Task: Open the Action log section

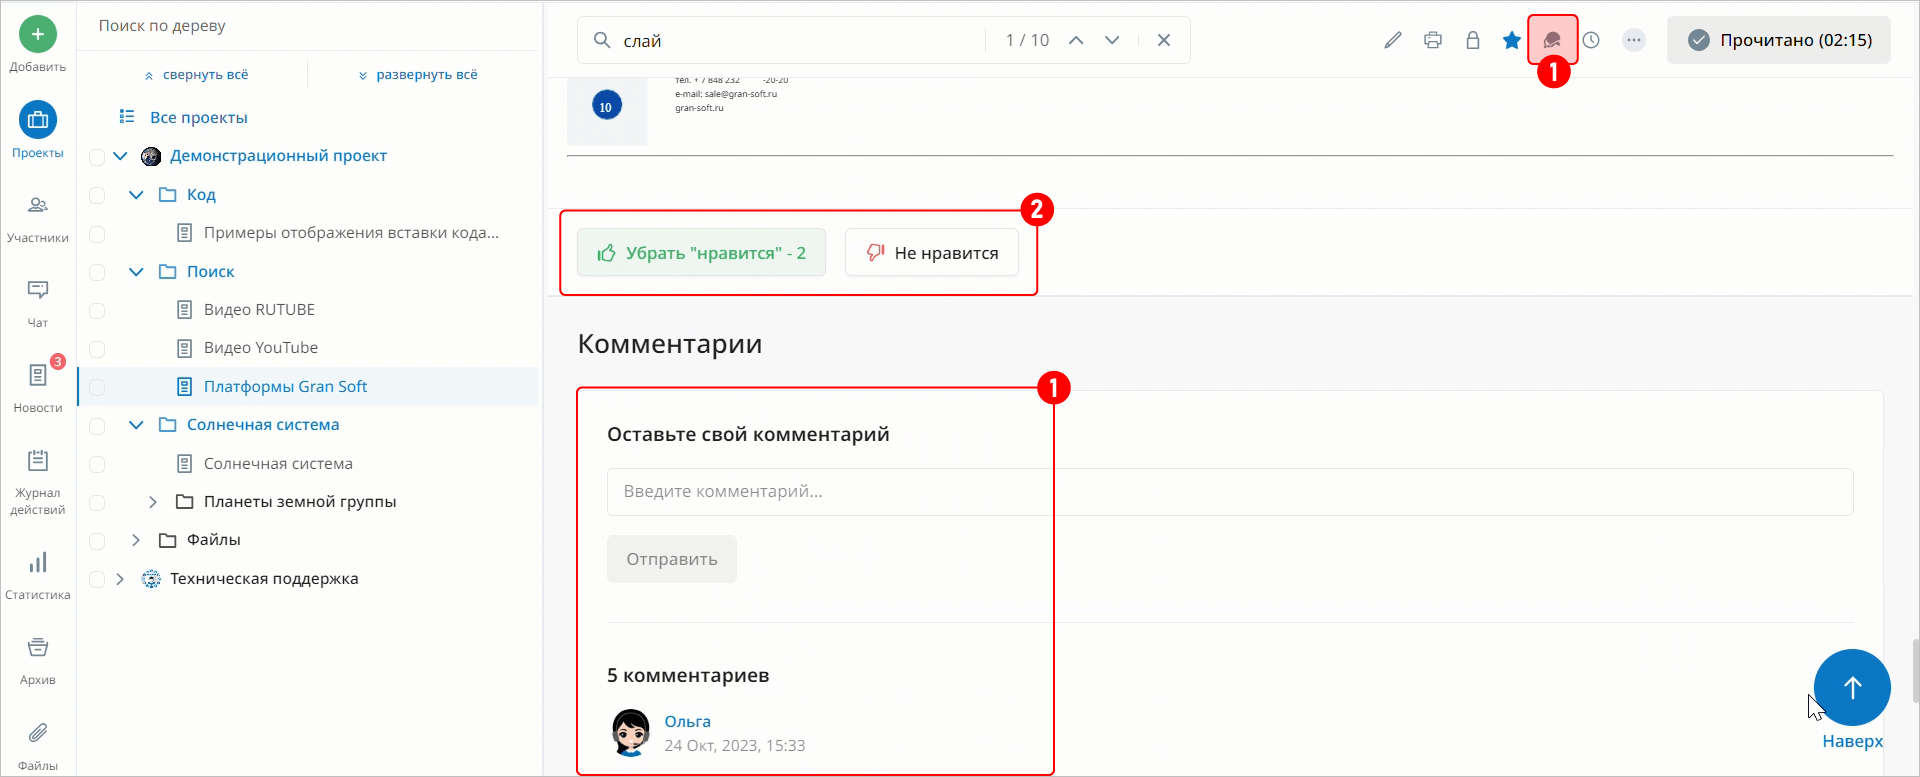Action: (38, 481)
